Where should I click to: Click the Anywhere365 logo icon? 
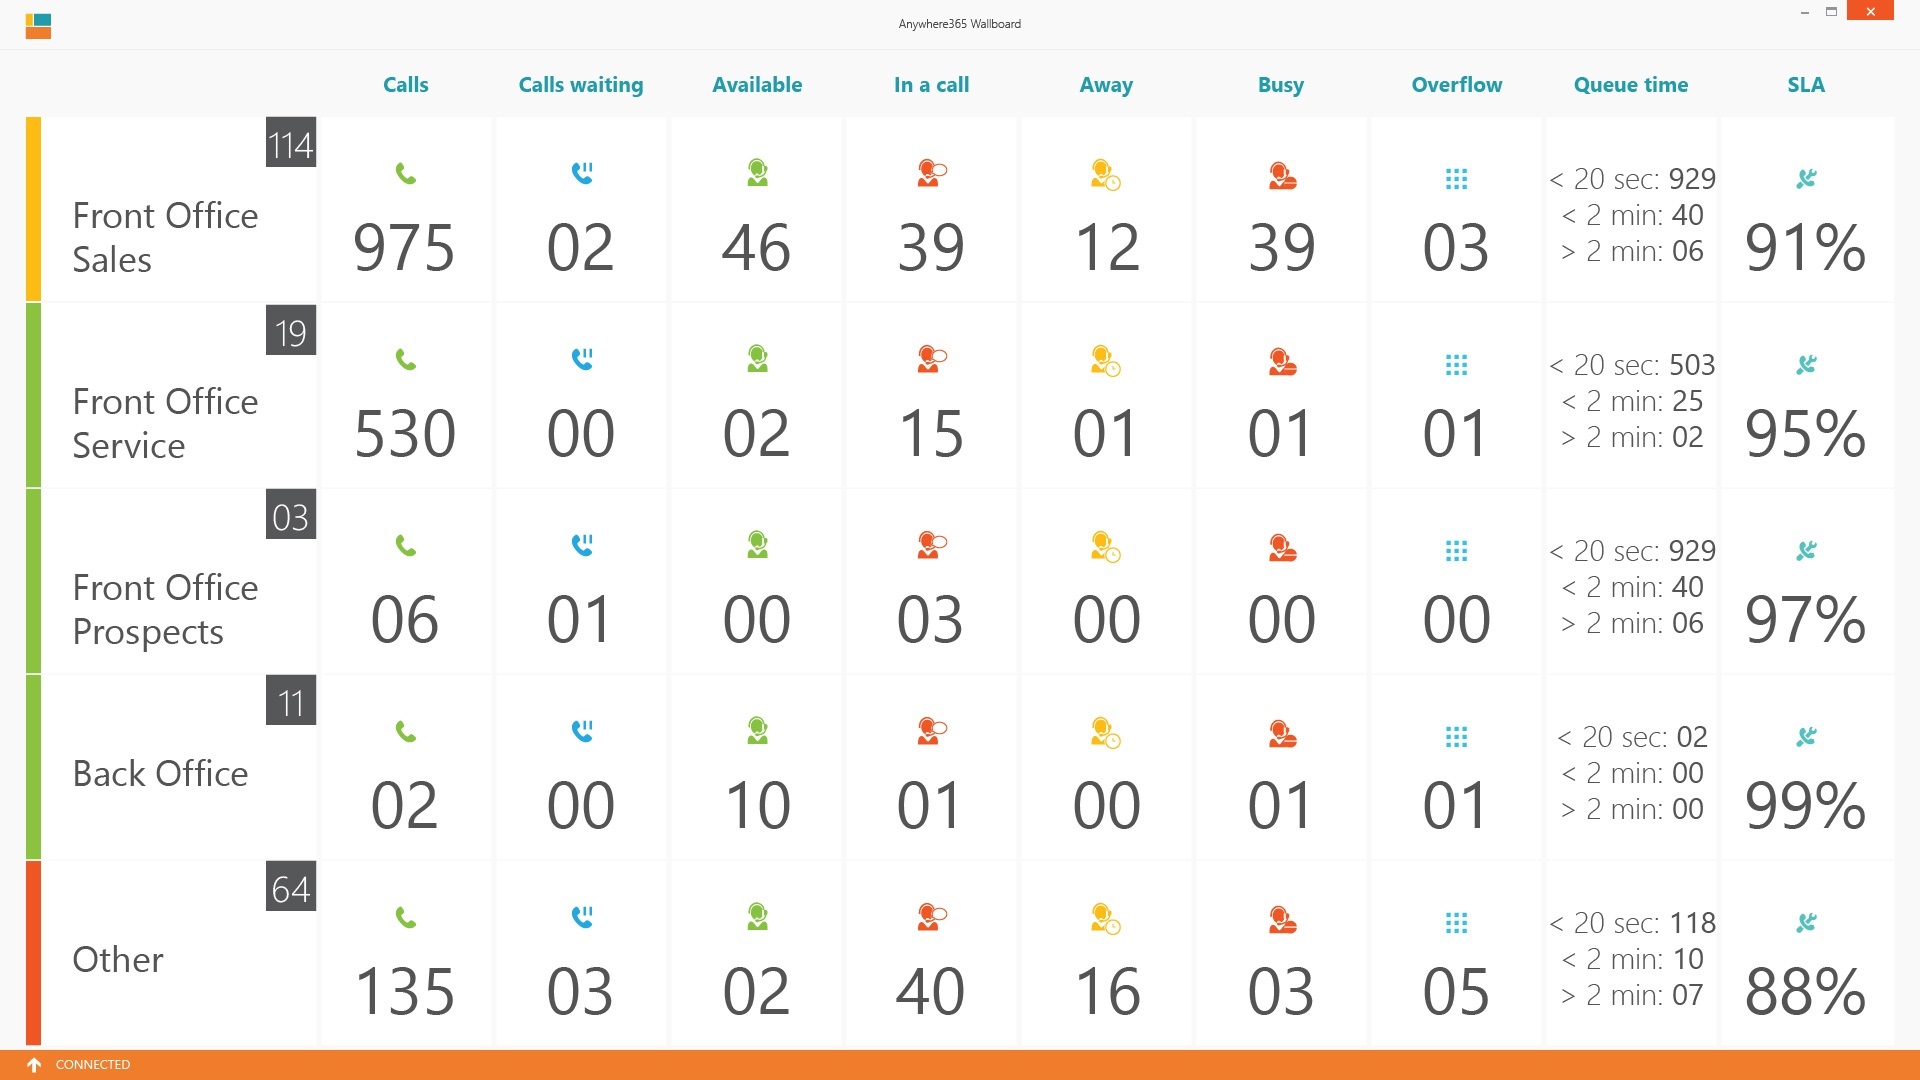38,25
